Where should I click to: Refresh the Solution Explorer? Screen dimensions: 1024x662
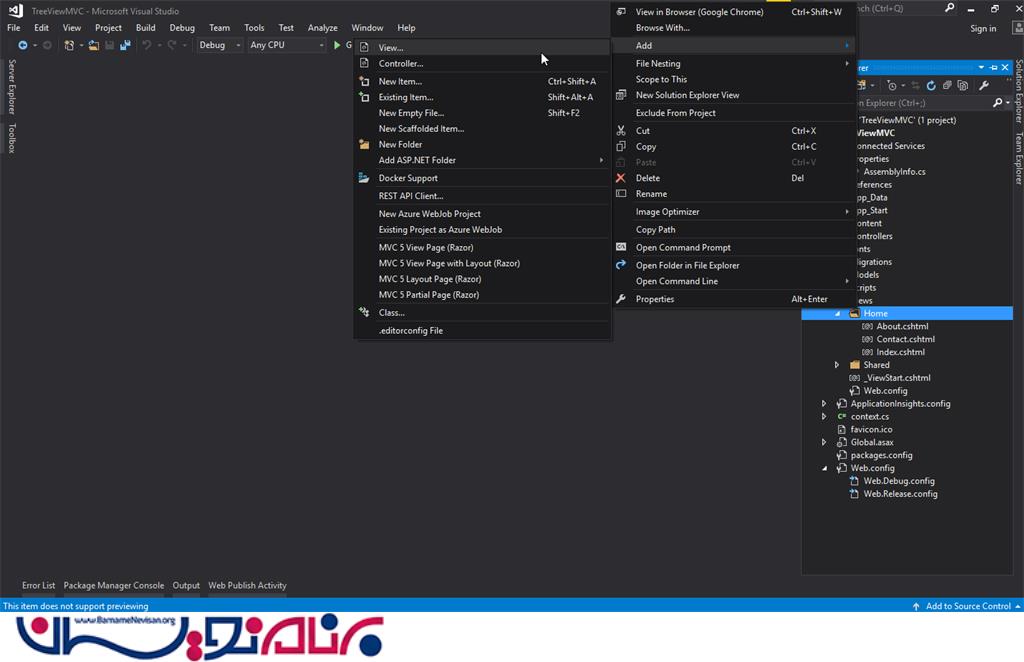click(x=931, y=86)
